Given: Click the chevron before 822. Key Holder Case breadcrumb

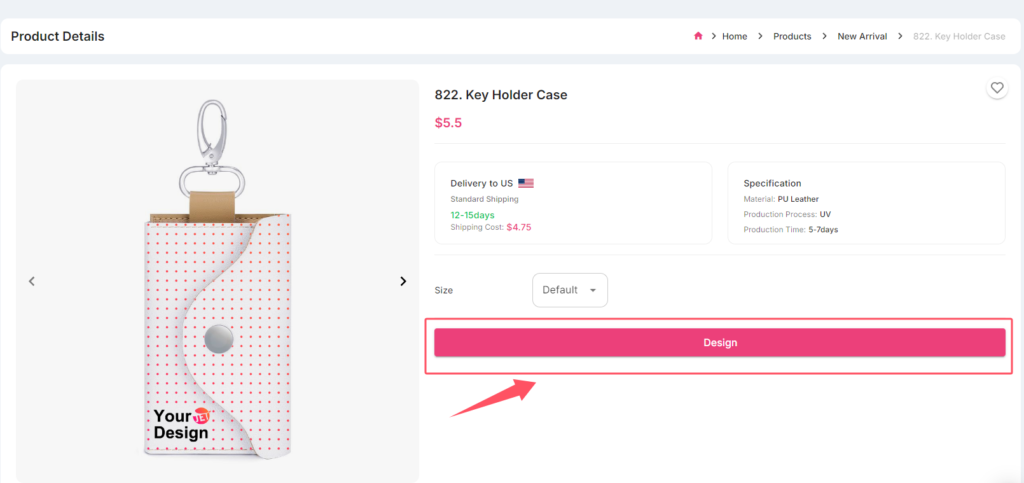Looking at the screenshot, I should tap(901, 36).
